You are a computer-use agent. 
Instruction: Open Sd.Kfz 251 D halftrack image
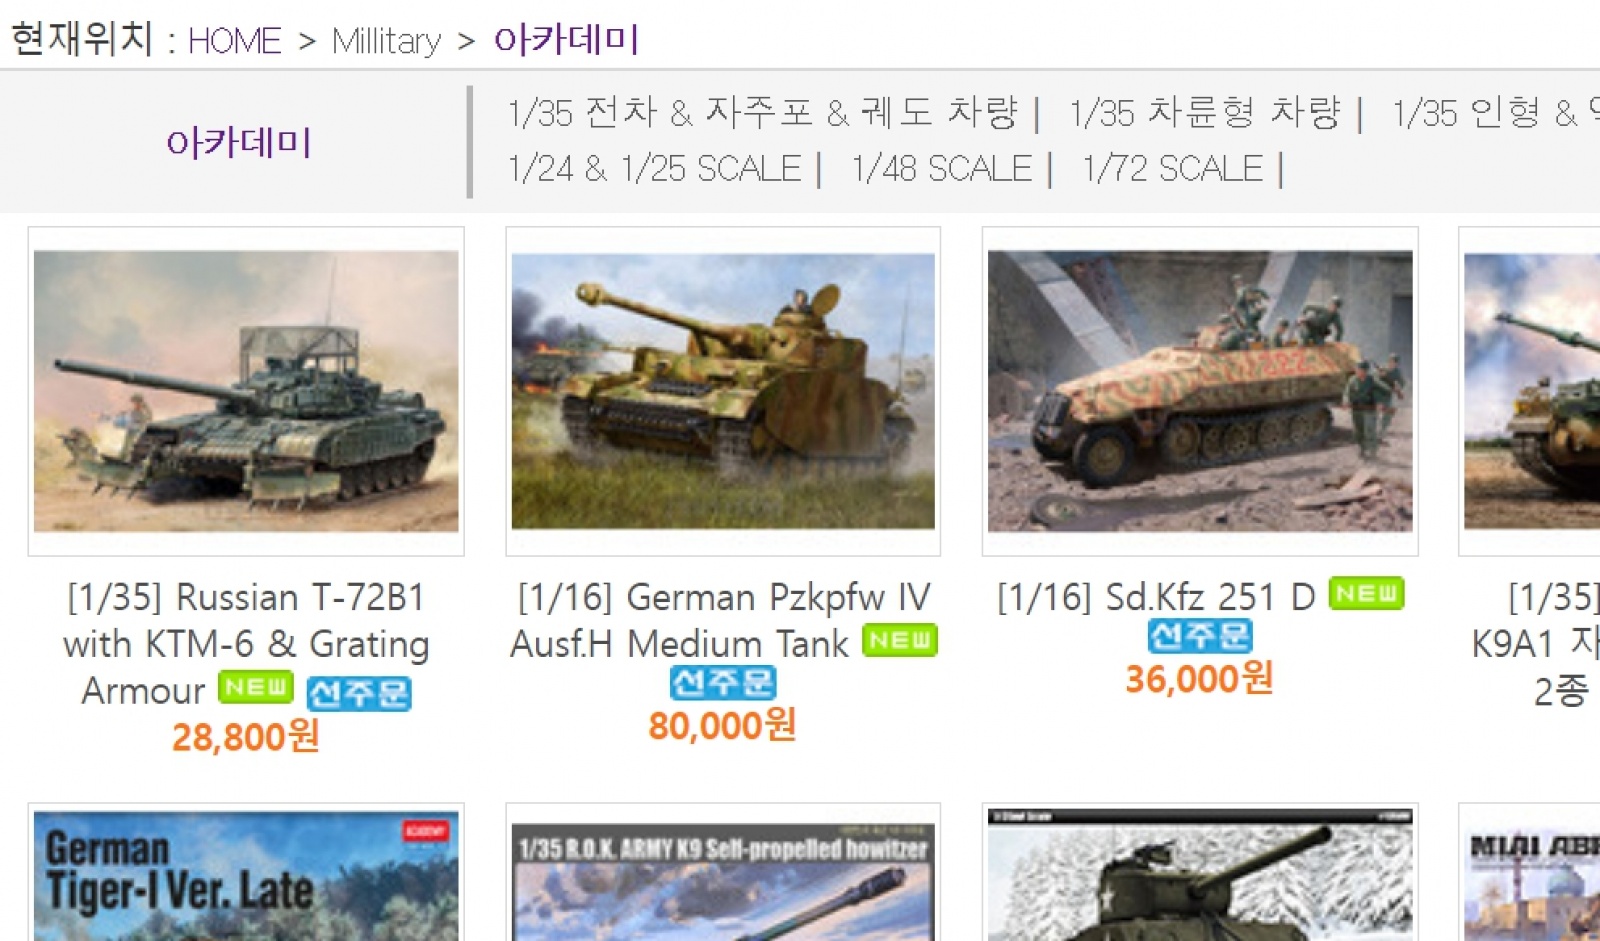[1200, 391]
